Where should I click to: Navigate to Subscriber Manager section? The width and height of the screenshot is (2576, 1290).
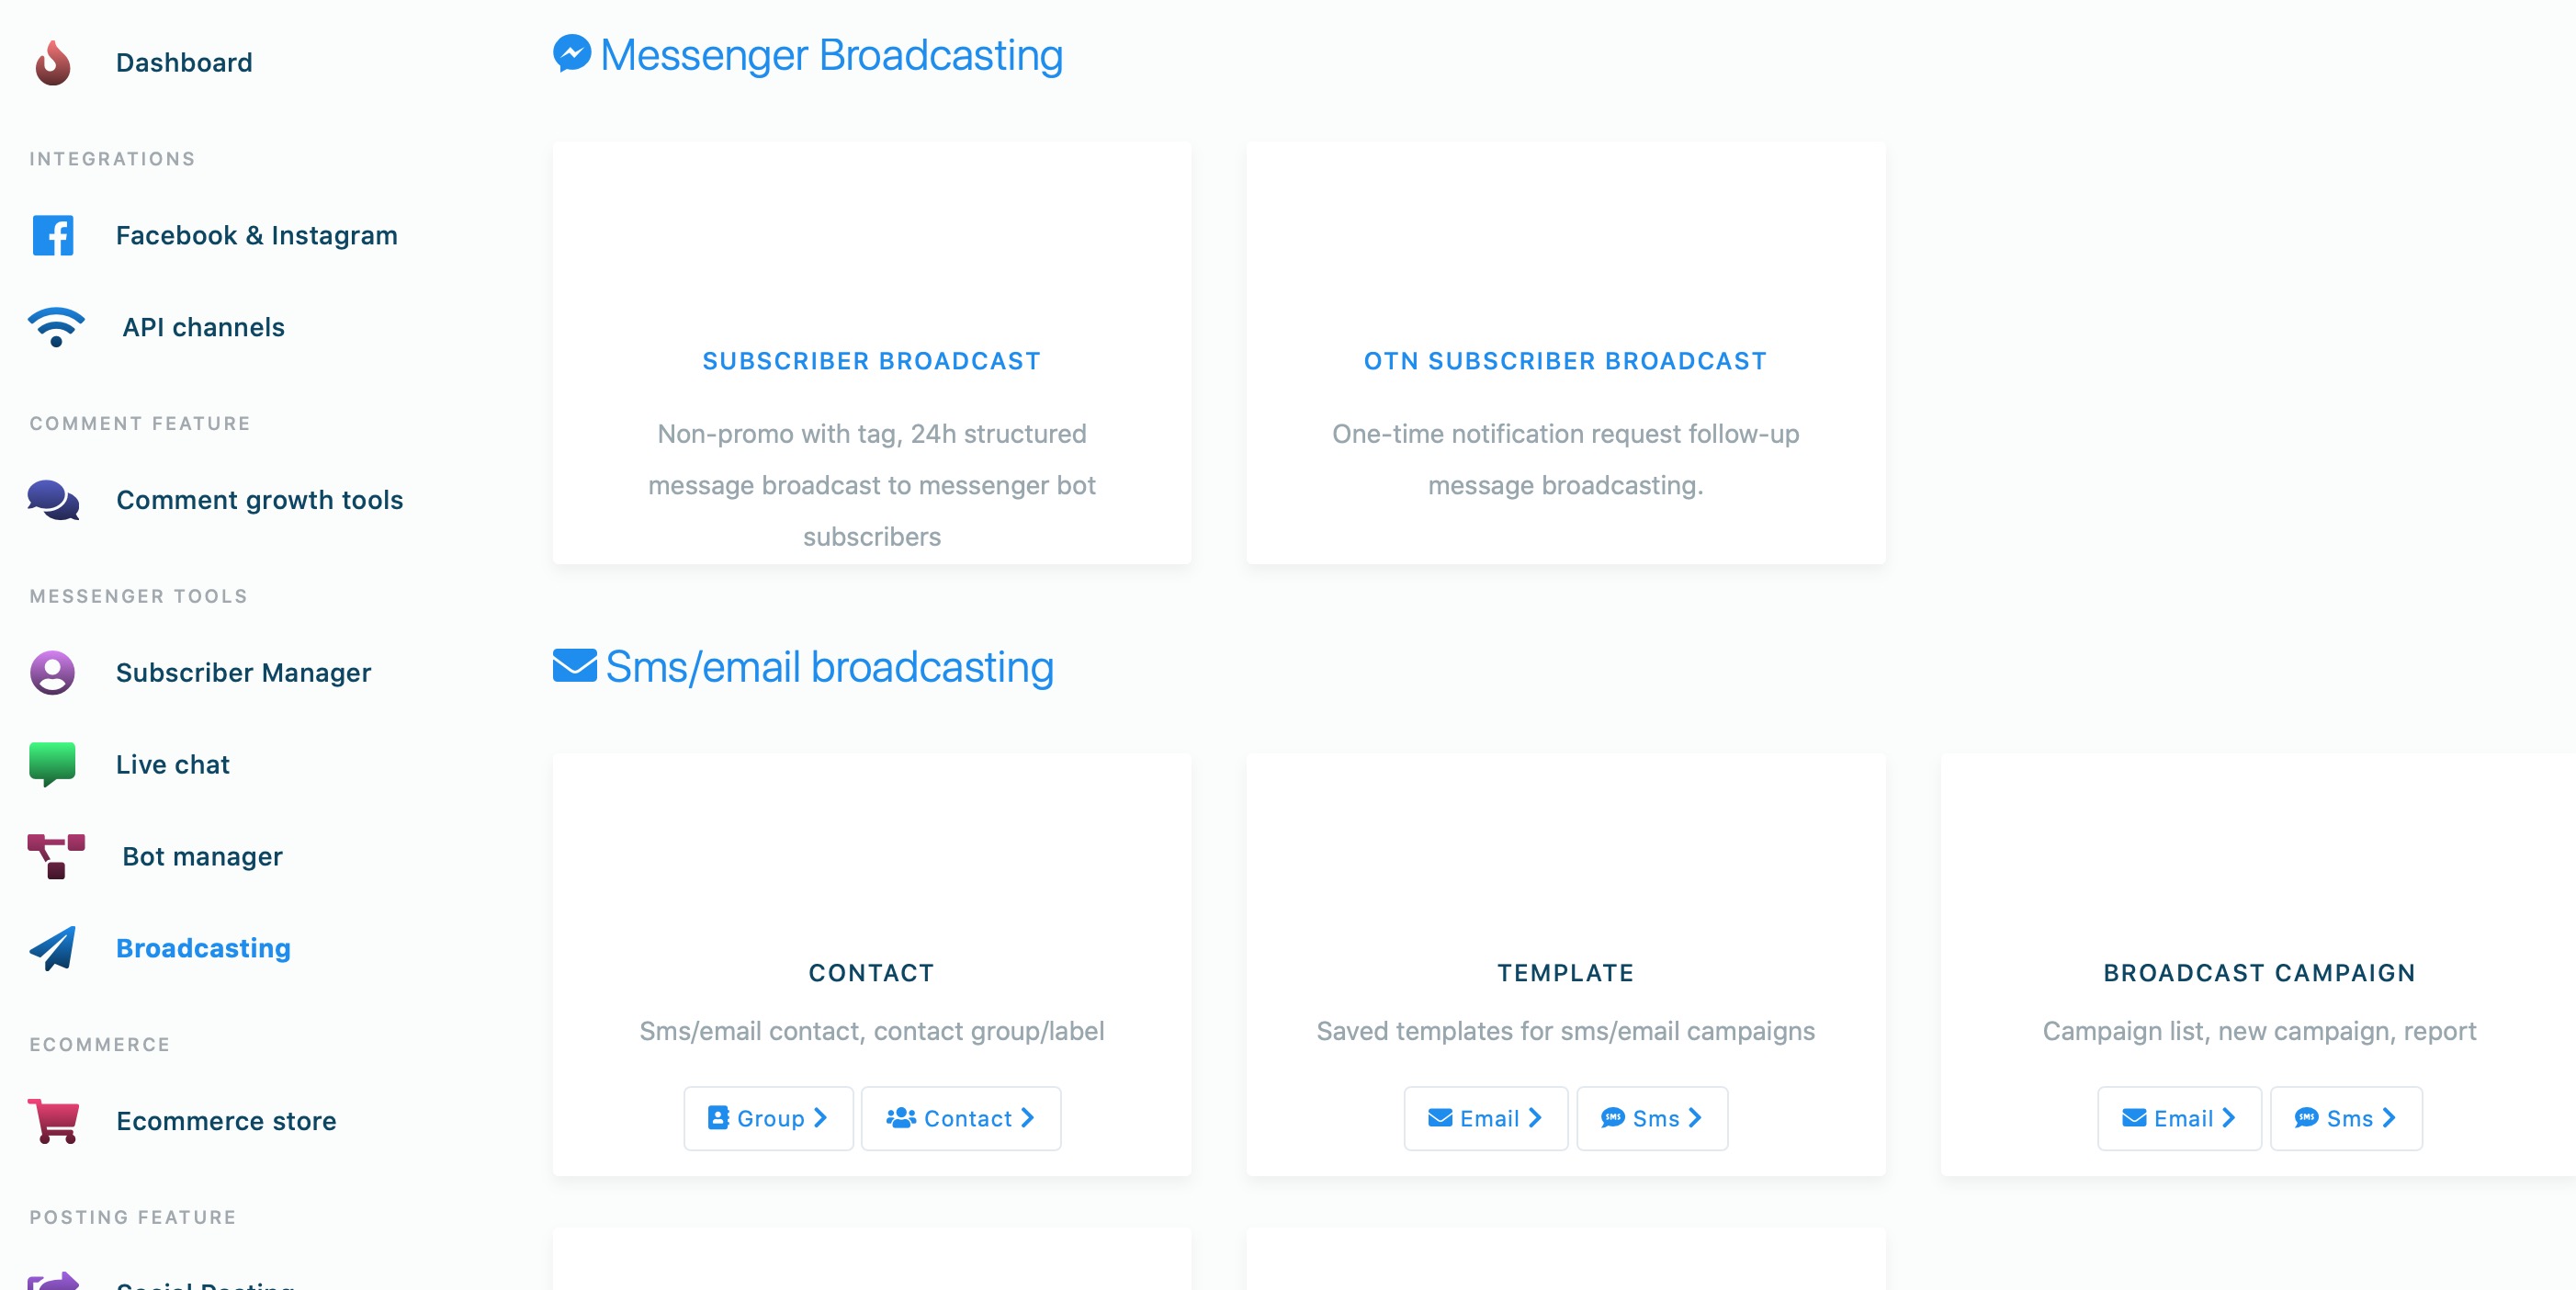coord(243,673)
